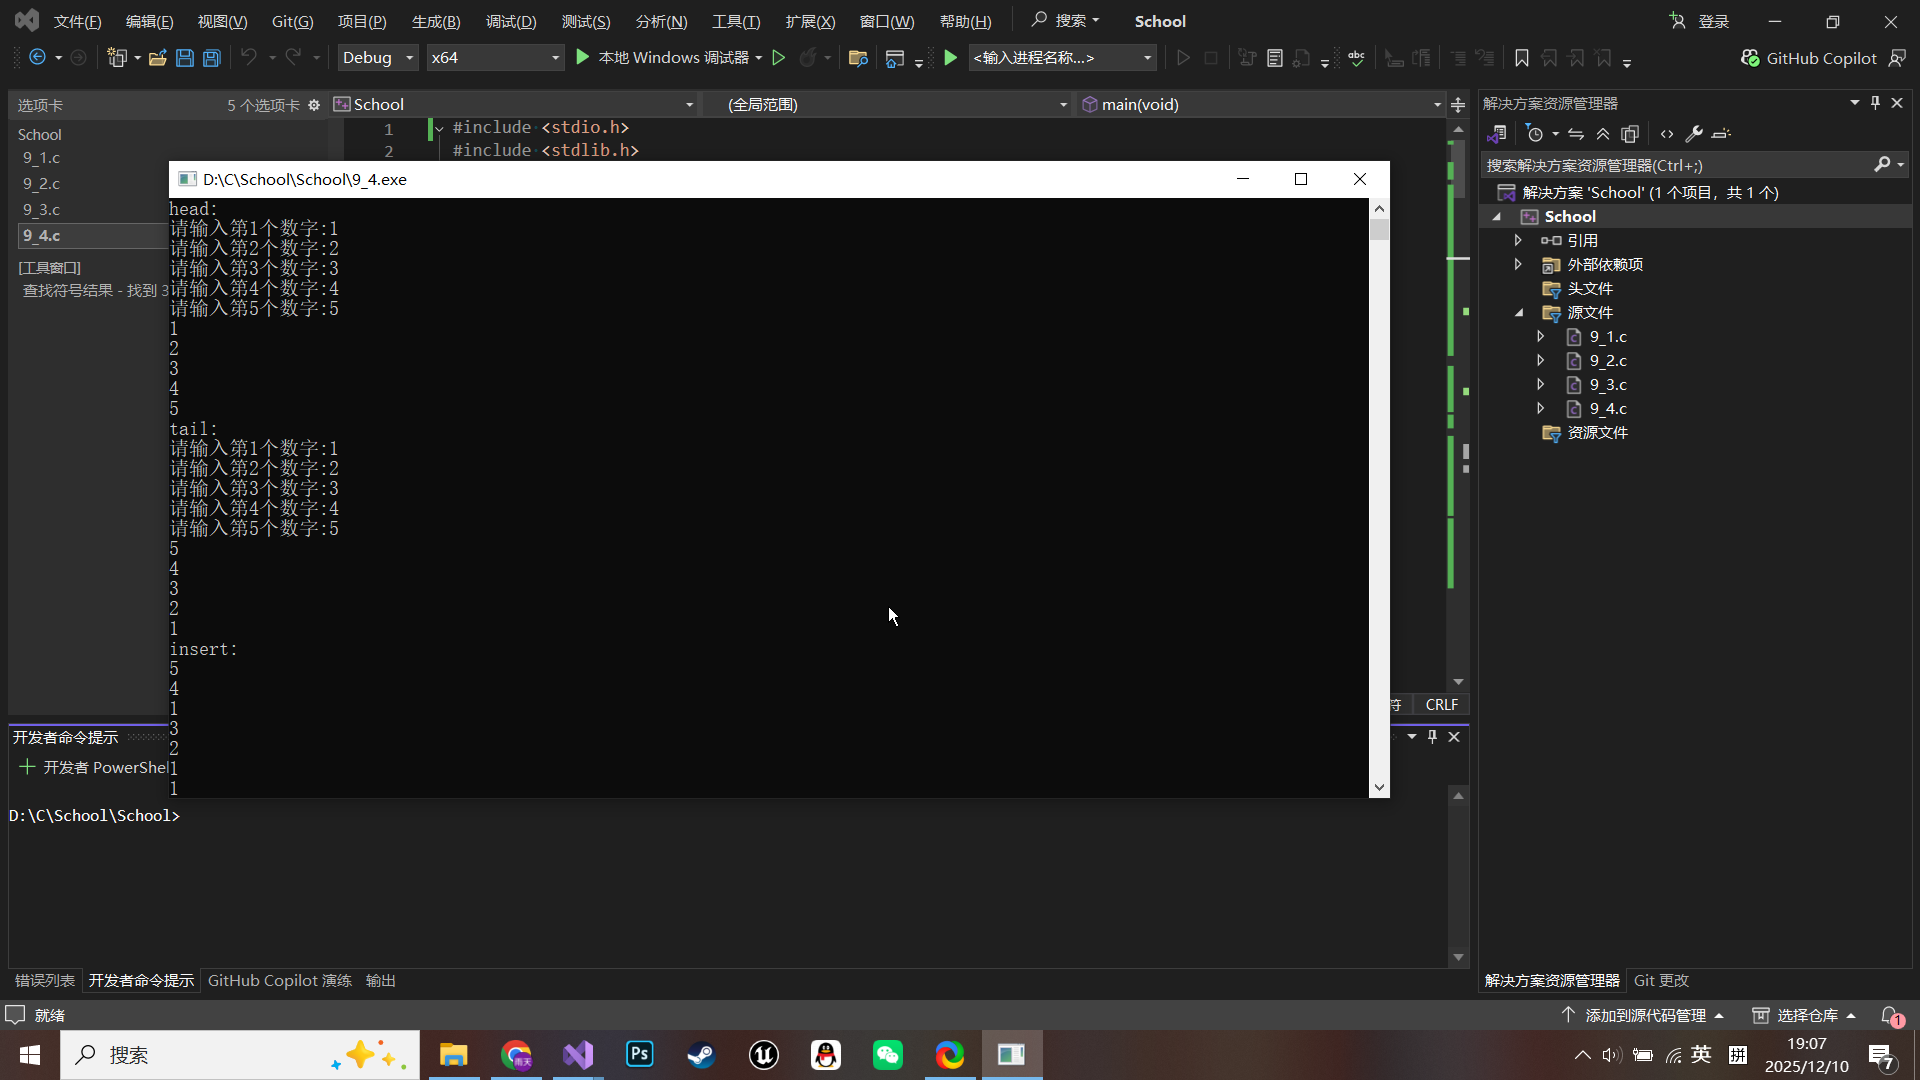
Task: Collapse the 源文件 folder node
Action: pyautogui.click(x=1519, y=312)
